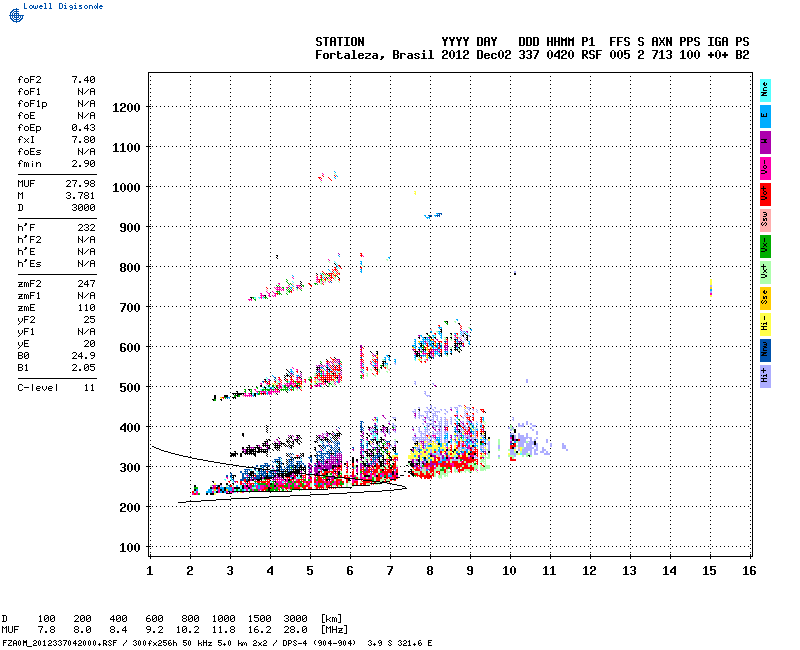Click the isolated echo mark at 15 MHz
Image resolution: width=800 pixels, height=650 pixels.
click(x=711, y=287)
